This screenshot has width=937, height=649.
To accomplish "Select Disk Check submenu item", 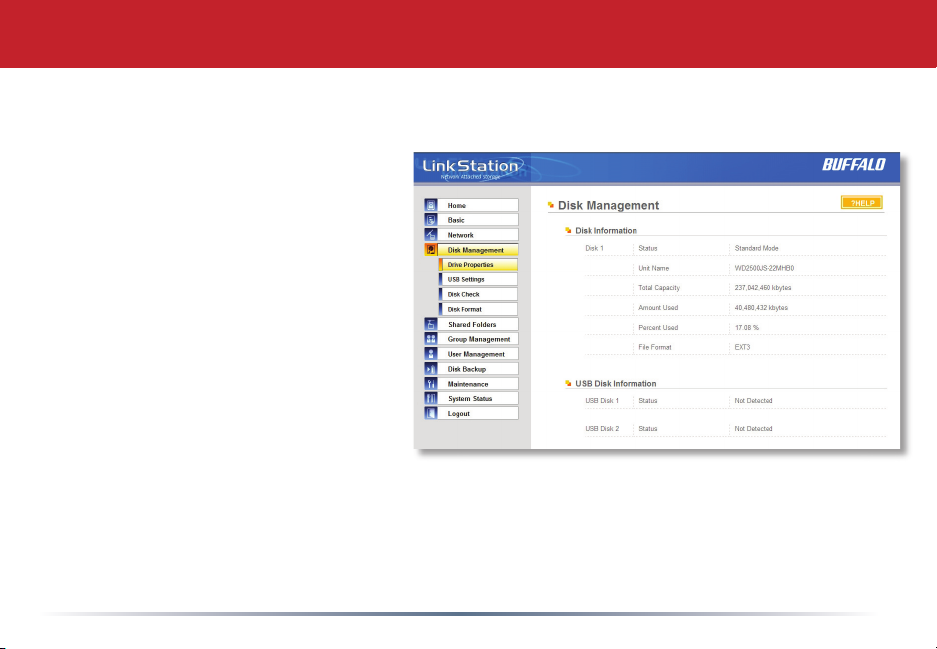I will (x=479, y=294).
